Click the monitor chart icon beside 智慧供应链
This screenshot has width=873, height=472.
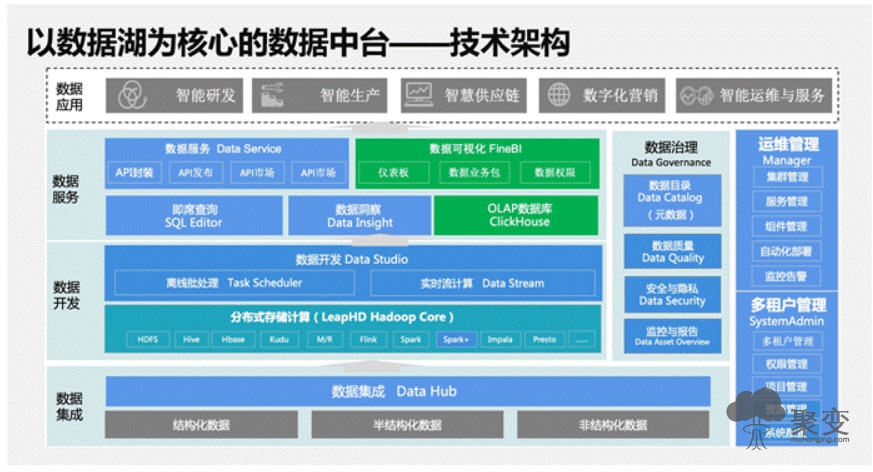[x=419, y=95]
